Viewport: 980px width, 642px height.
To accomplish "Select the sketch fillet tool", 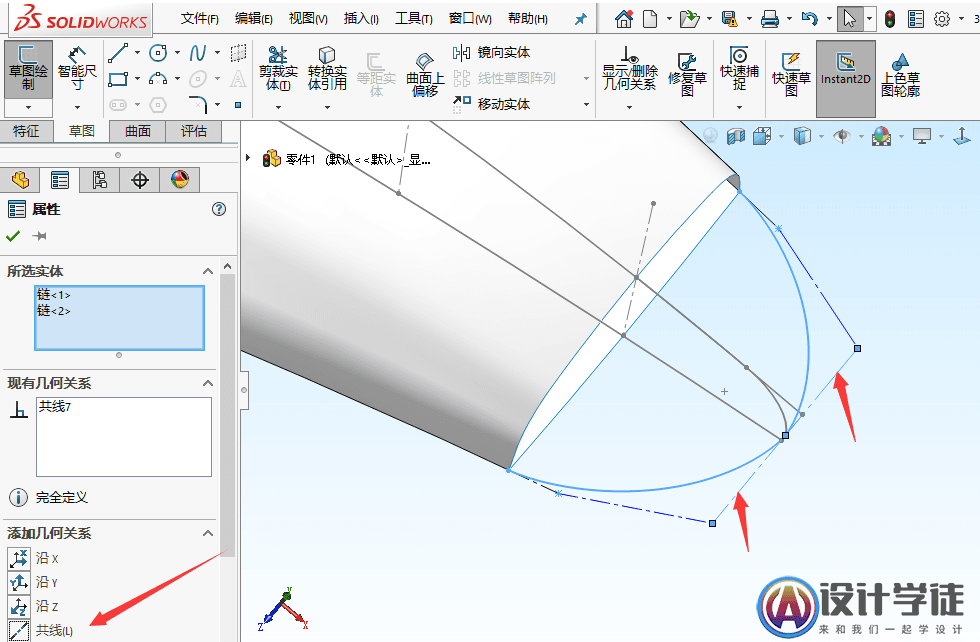I will (198, 104).
